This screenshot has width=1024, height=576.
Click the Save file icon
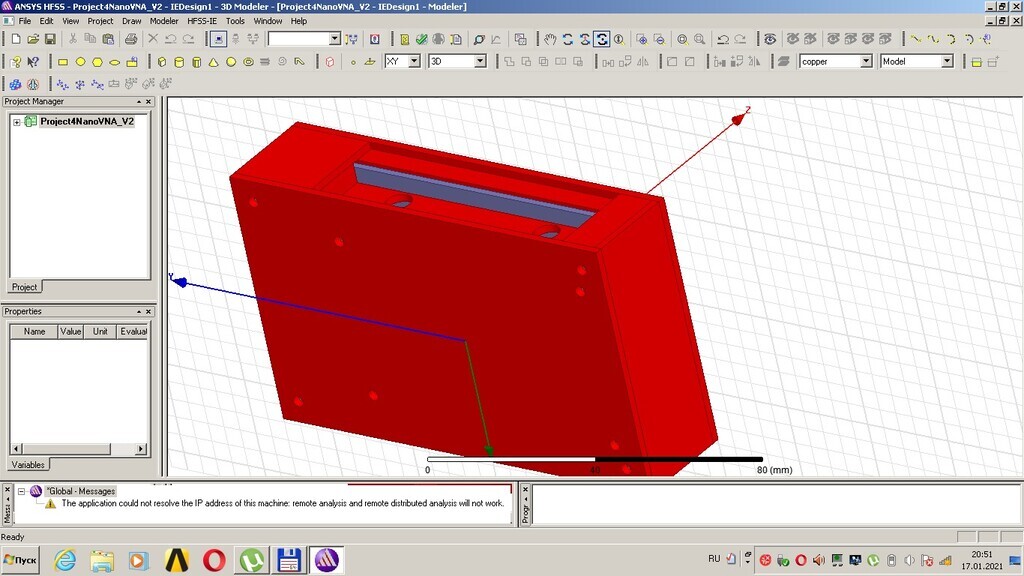(x=50, y=39)
